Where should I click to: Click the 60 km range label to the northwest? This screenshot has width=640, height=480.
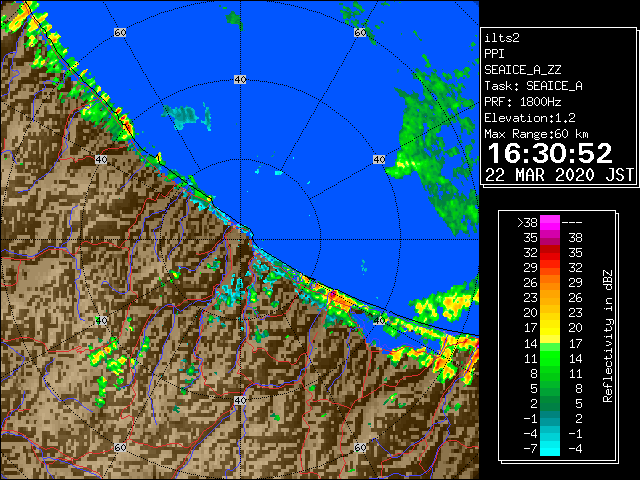point(120,32)
